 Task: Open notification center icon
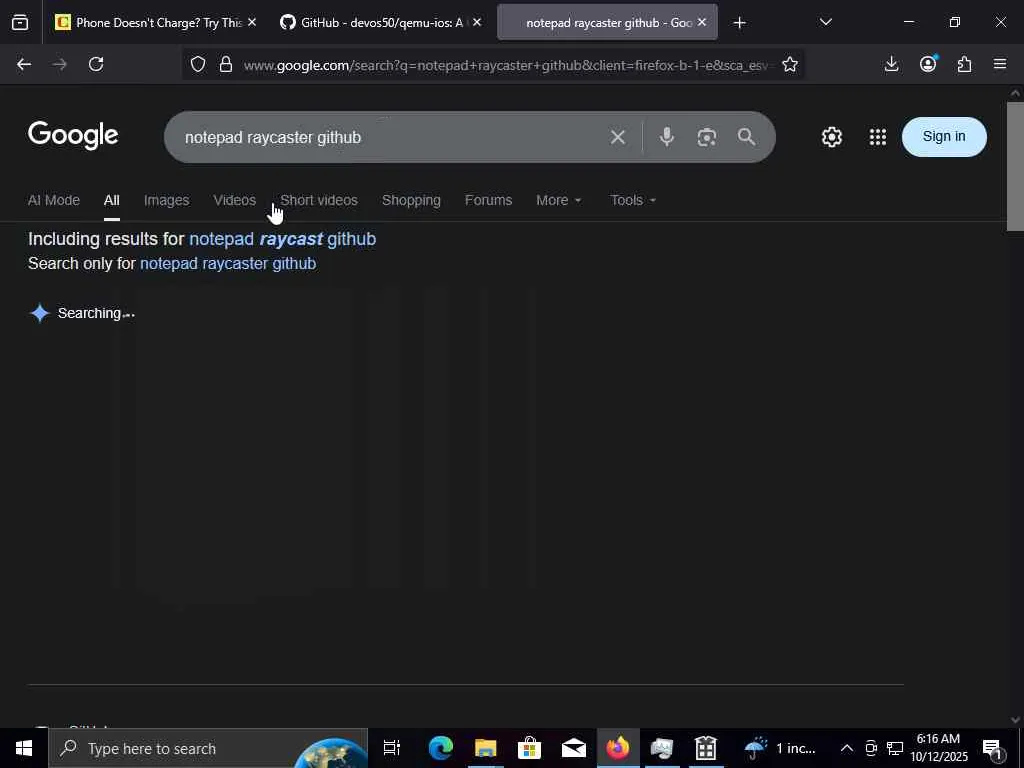point(992,748)
